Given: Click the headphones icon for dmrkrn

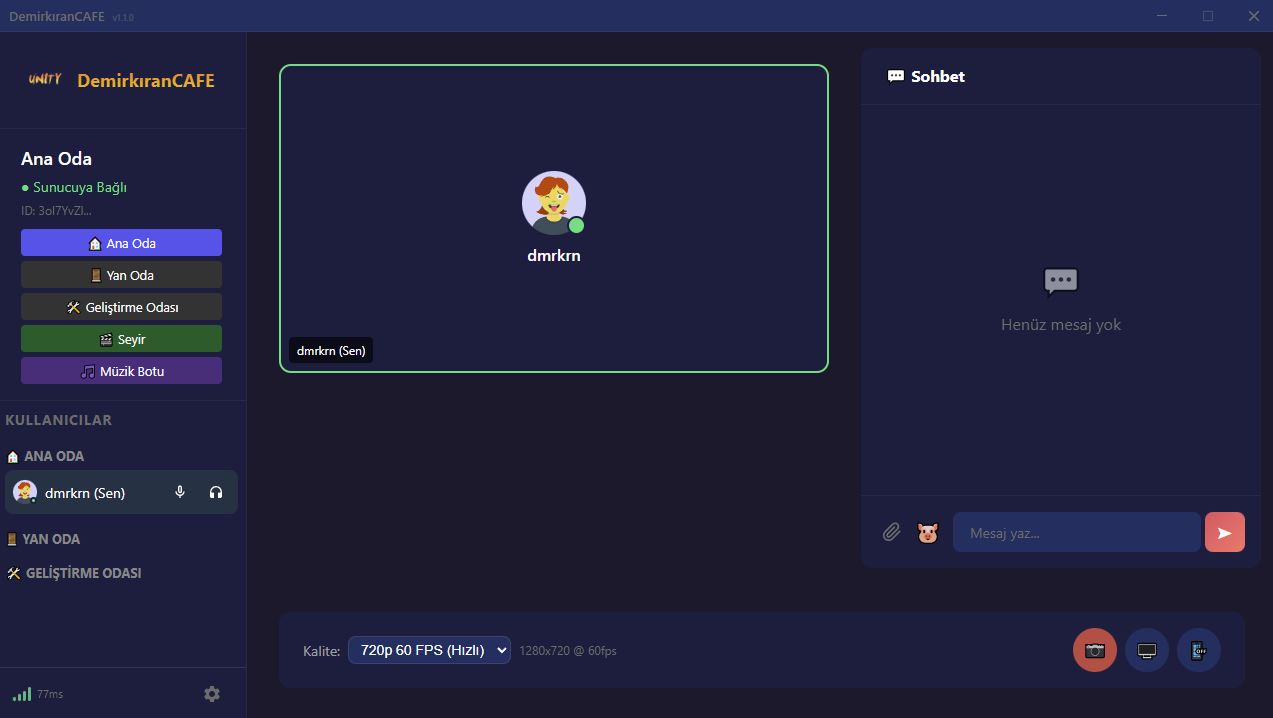Looking at the screenshot, I should coord(216,492).
